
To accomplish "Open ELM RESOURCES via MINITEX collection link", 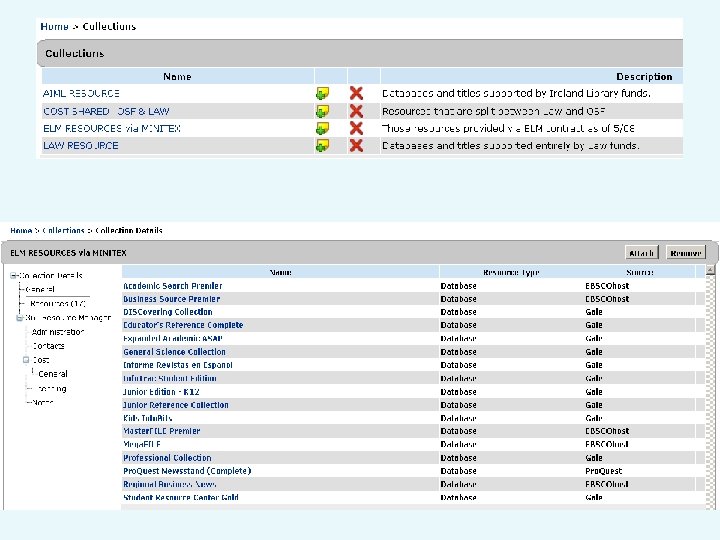I will click(112, 128).
